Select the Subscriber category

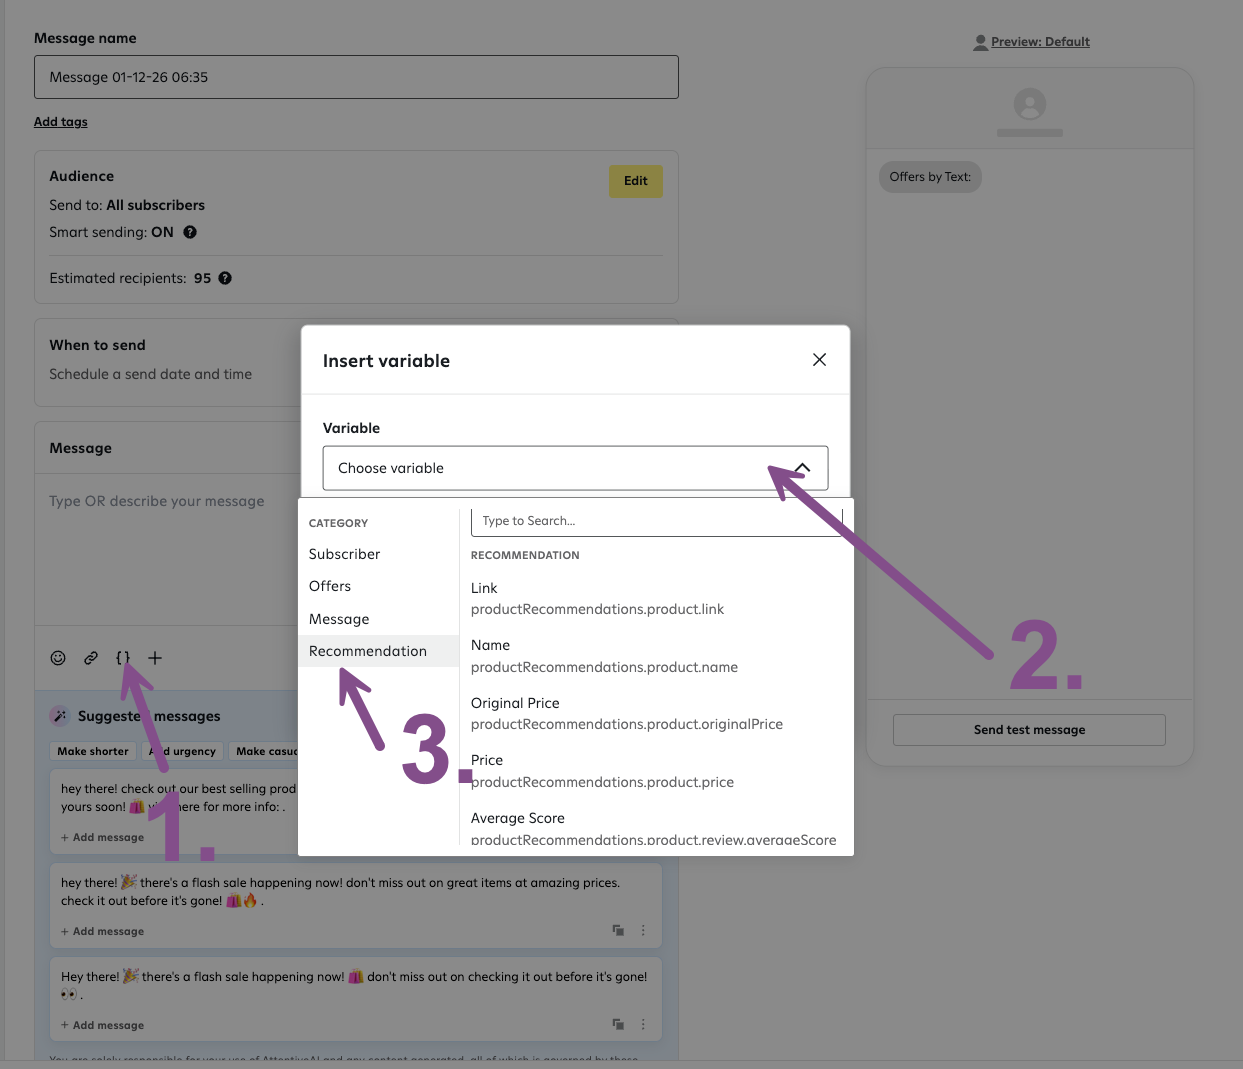click(x=345, y=554)
